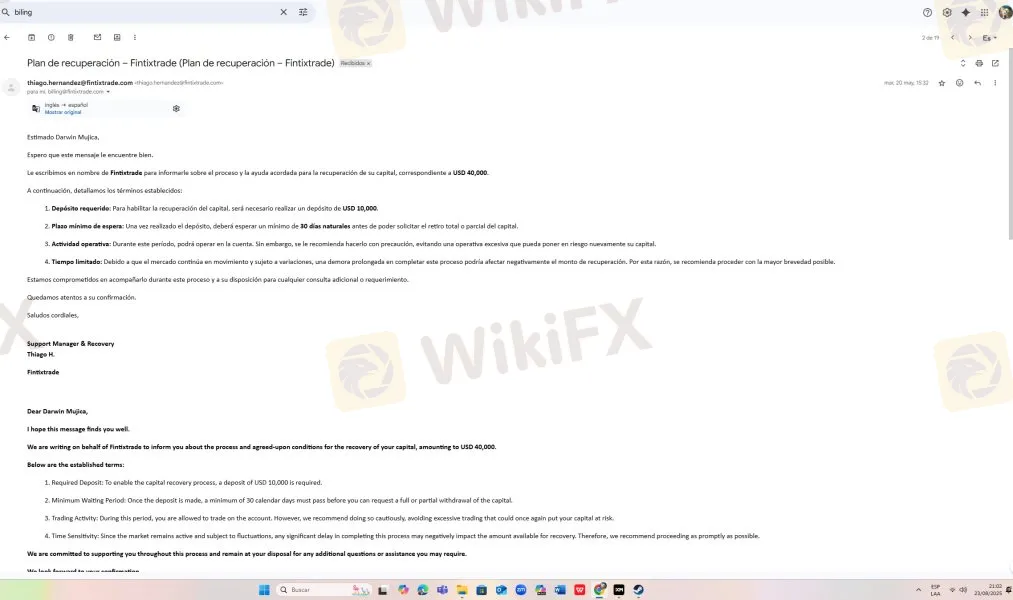Mark the email as unread
Image resolution: width=1013 pixels, height=600 pixels.
(97, 37)
